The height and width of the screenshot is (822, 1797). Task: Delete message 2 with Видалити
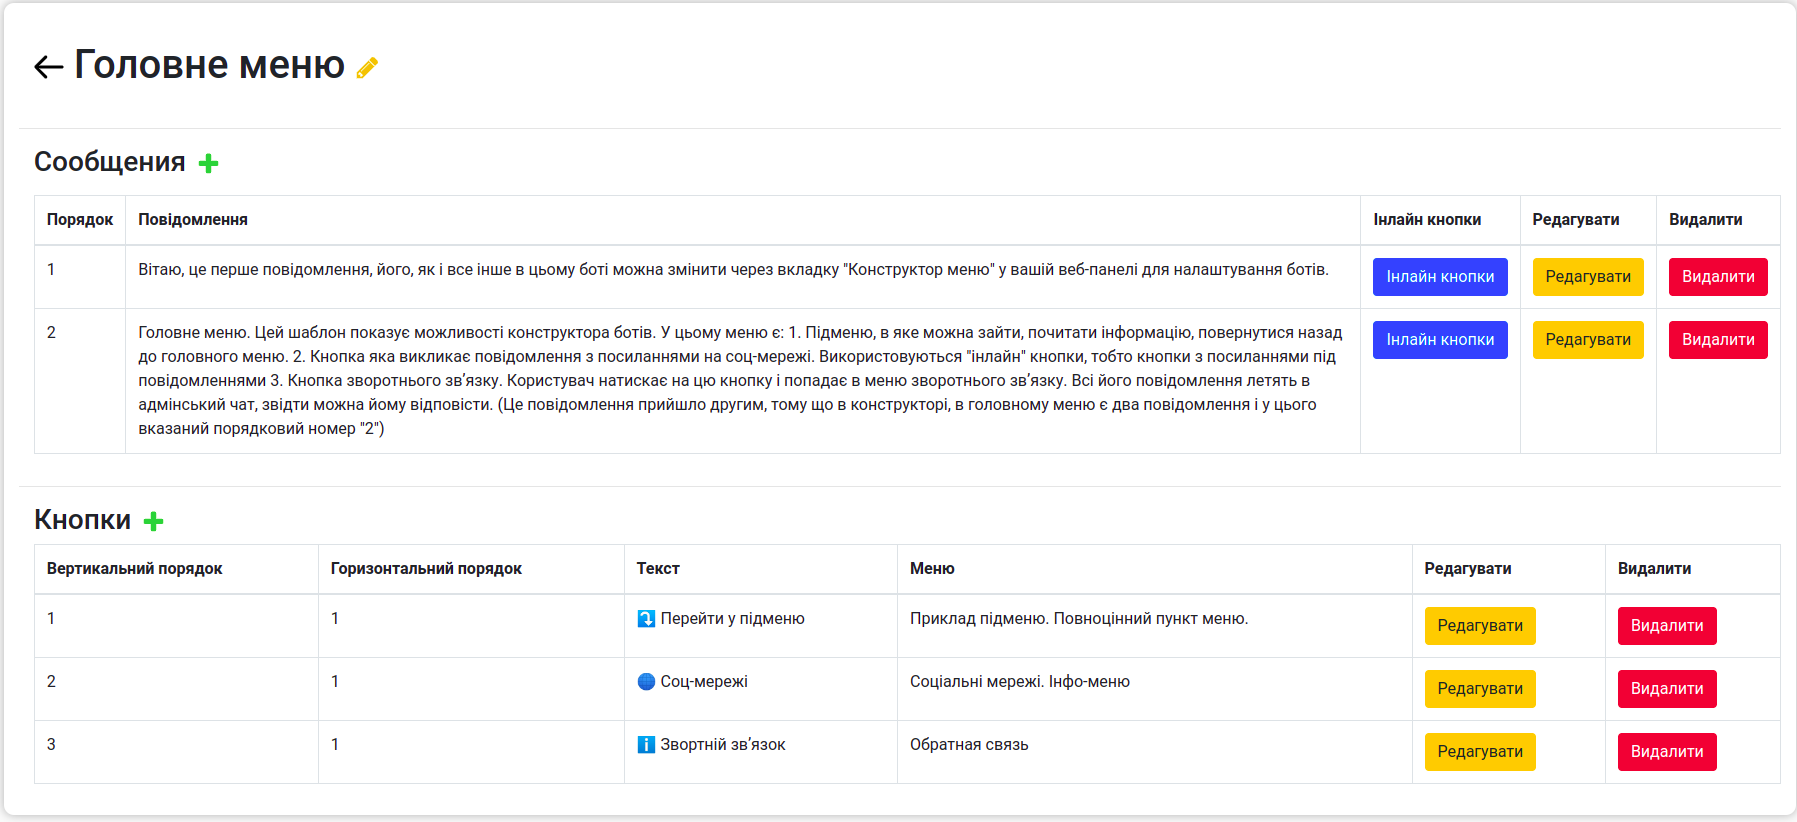click(1717, 340)
